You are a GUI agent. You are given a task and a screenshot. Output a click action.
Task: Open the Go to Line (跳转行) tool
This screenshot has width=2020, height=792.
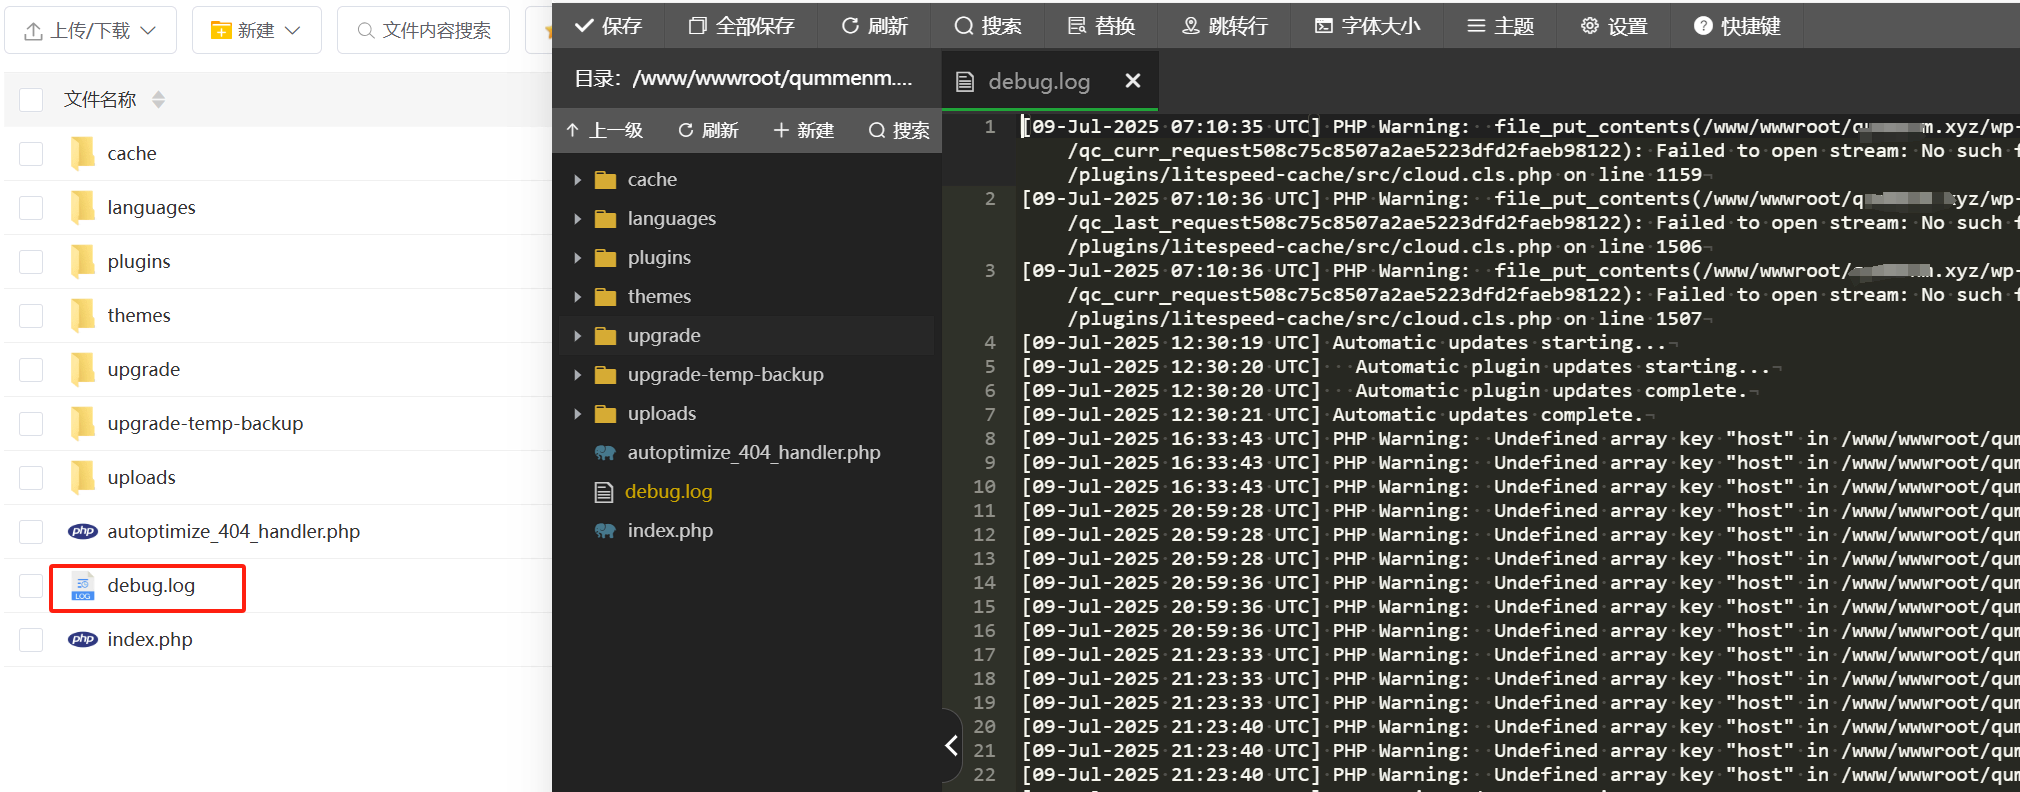coord(1224,26)
